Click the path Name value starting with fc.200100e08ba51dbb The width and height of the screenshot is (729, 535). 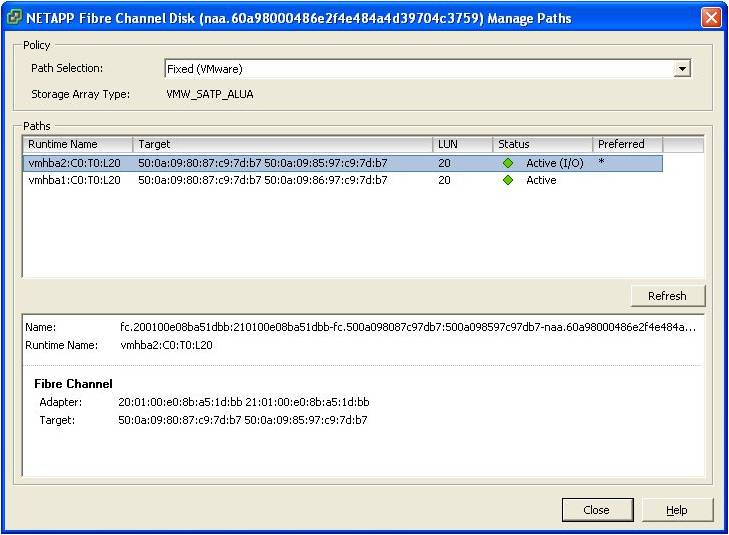(x=407, y=327)
